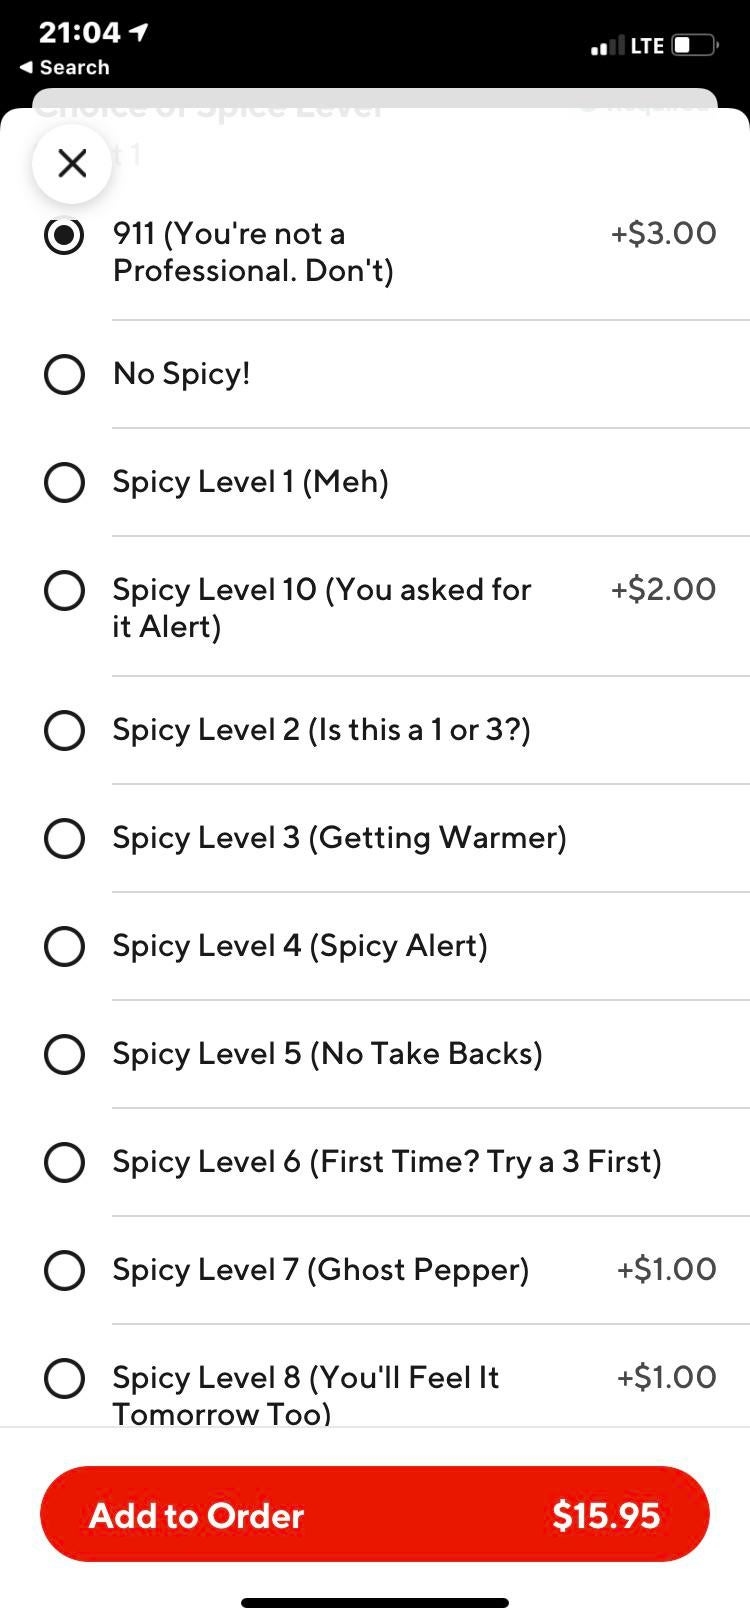
Task: Tap the location arrow in status bar
Action: tap(140, 32)
